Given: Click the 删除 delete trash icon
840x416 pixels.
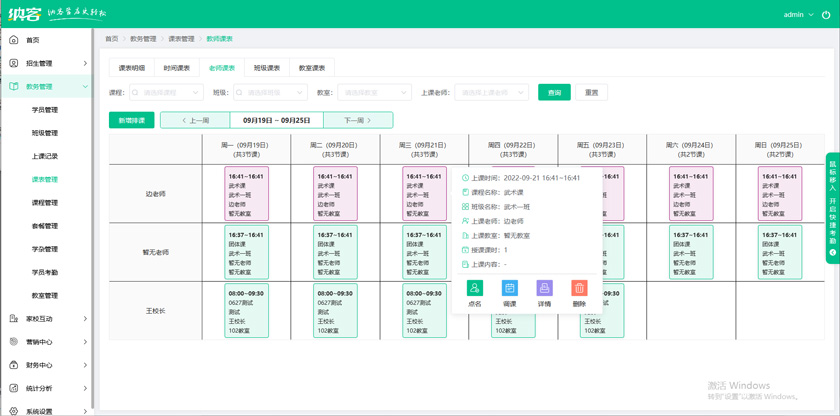Looking at the screenshot, I should coord(579,288).
